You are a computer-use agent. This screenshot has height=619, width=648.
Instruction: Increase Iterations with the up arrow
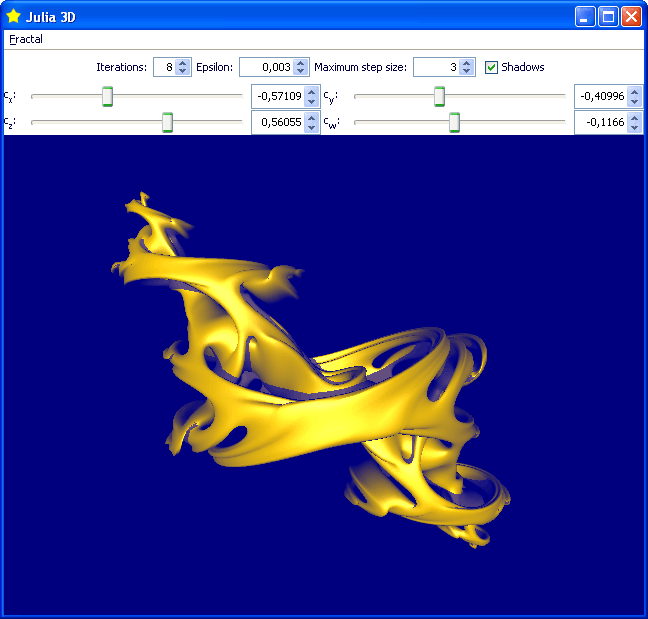pyautogui.click(x=183, y=63)
